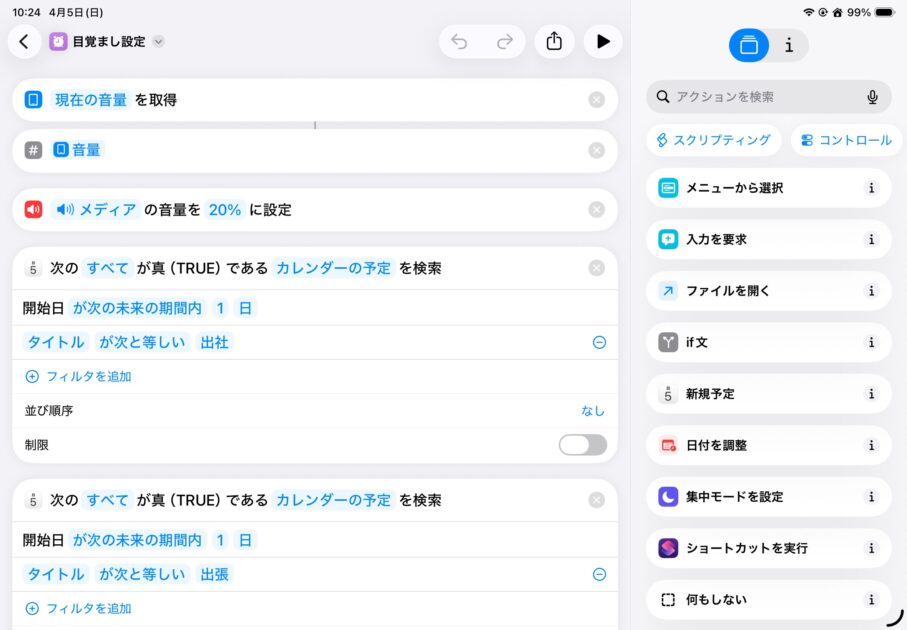Go back using the back chevron

[x=24, y=41]
